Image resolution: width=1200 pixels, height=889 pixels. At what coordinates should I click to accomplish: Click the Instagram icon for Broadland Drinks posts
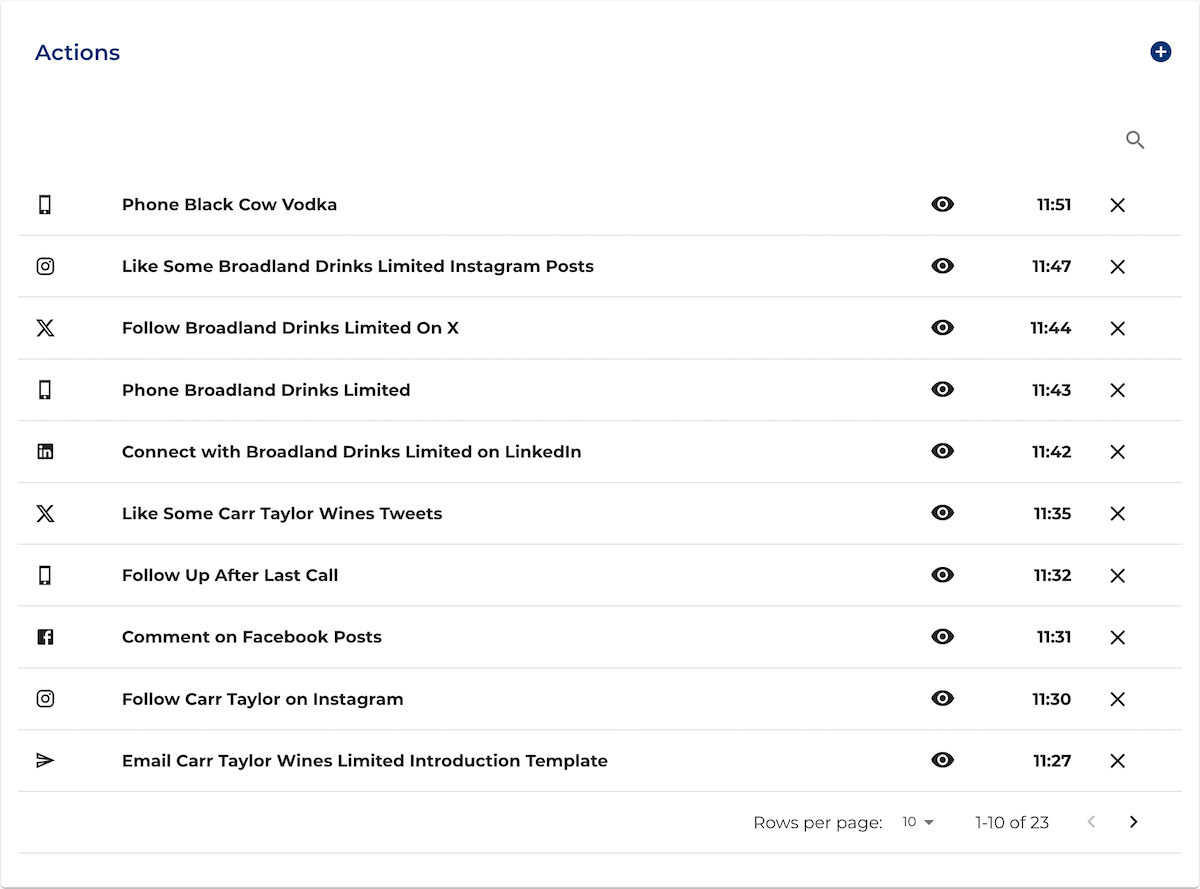point(45,267)
